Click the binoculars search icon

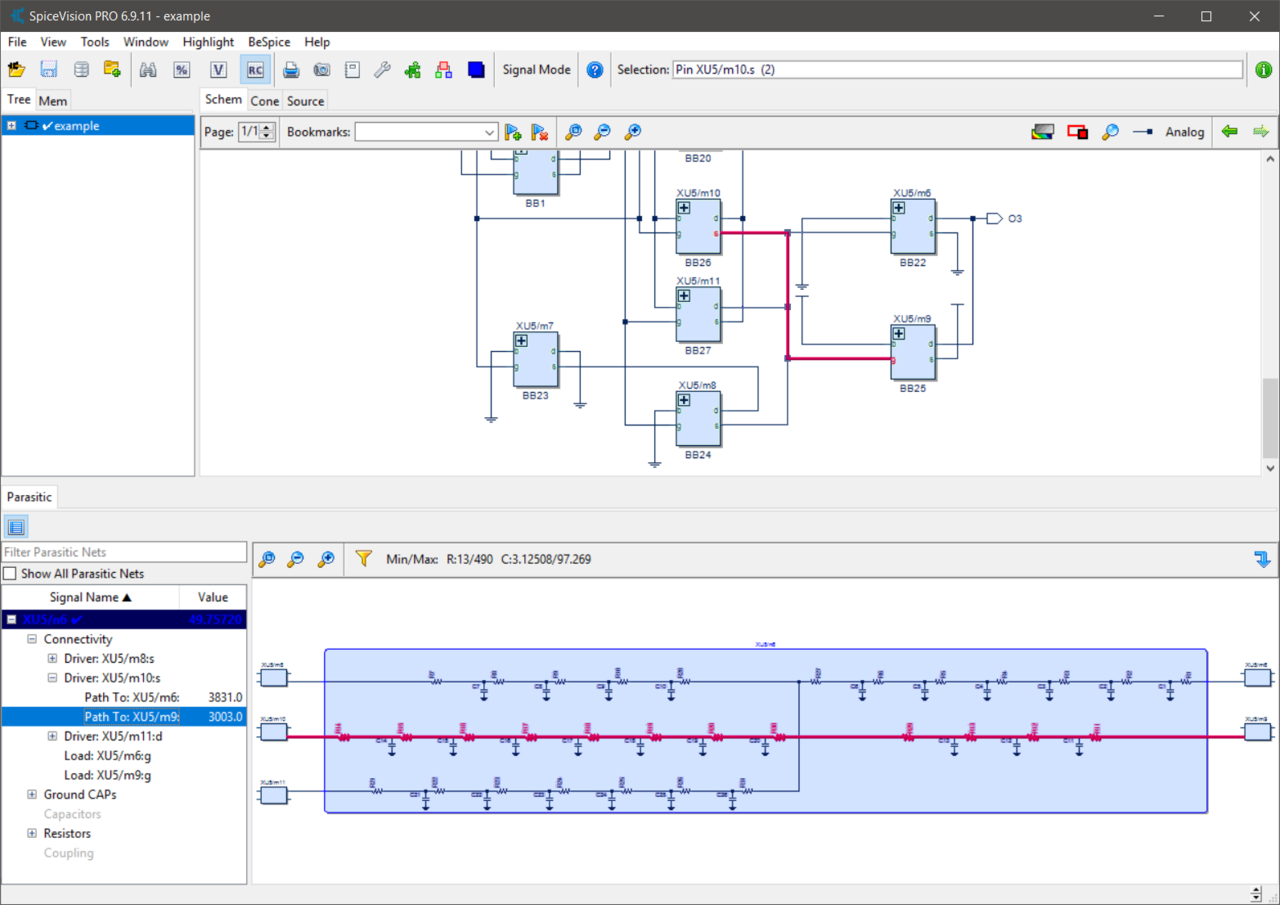148,70
